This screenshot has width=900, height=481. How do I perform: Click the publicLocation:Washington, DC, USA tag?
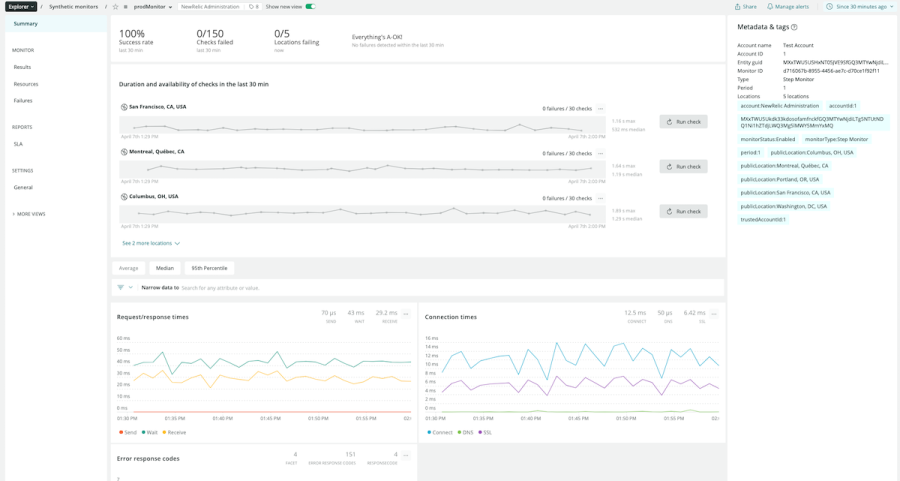(x=783, y=207)
